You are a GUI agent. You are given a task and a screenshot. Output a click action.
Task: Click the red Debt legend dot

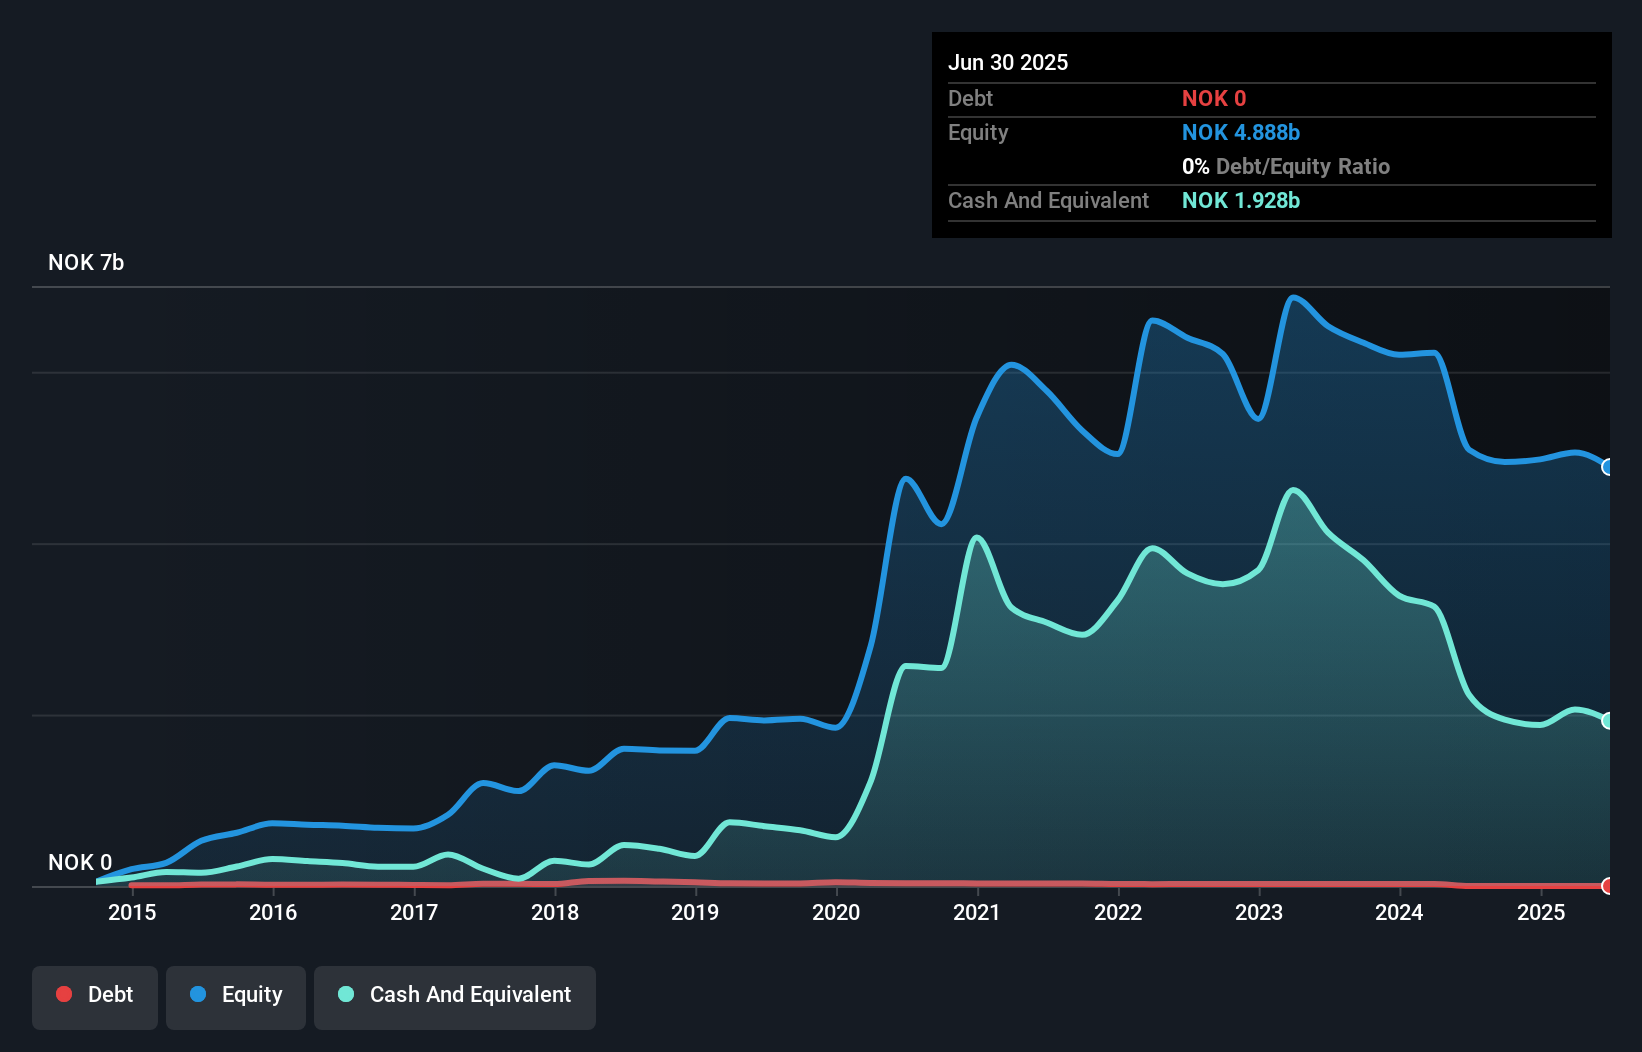(x=64, y=994)
